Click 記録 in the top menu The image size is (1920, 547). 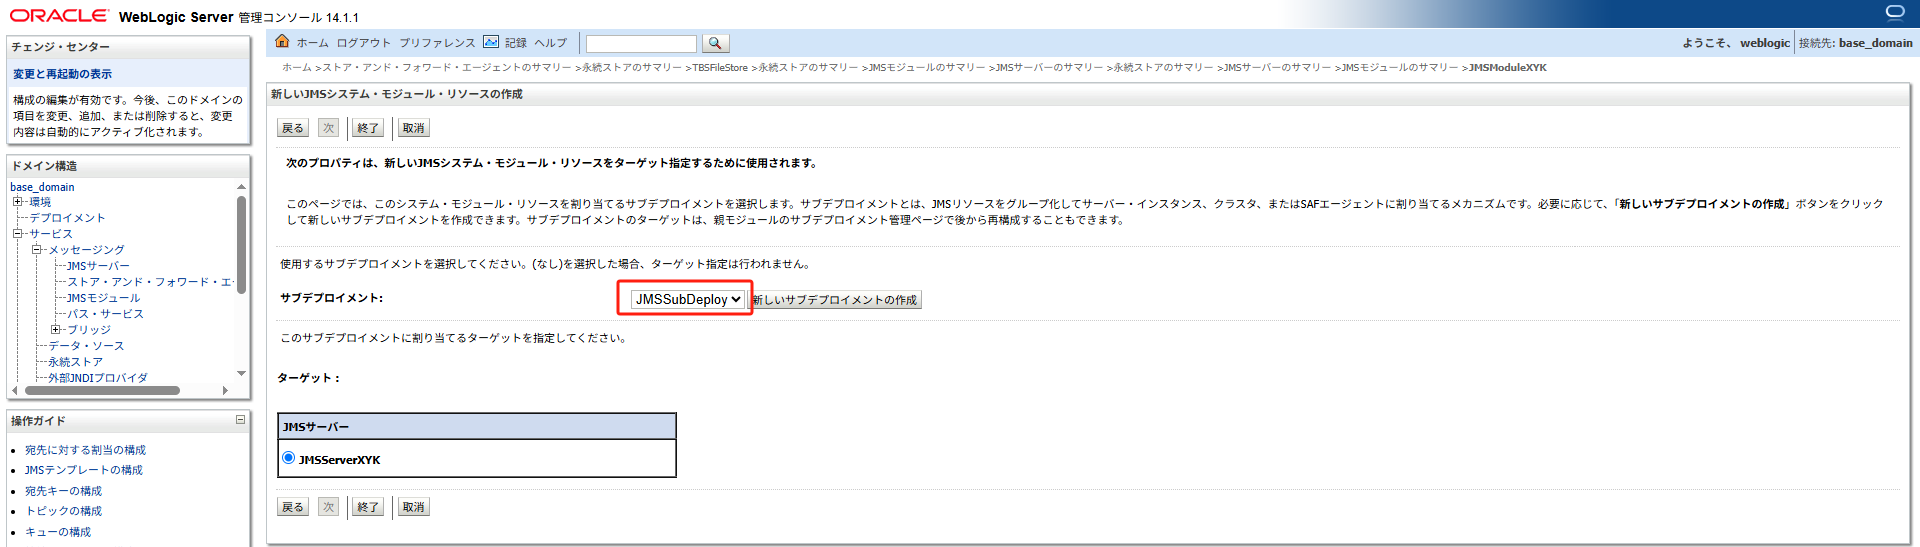pos(516,43)
